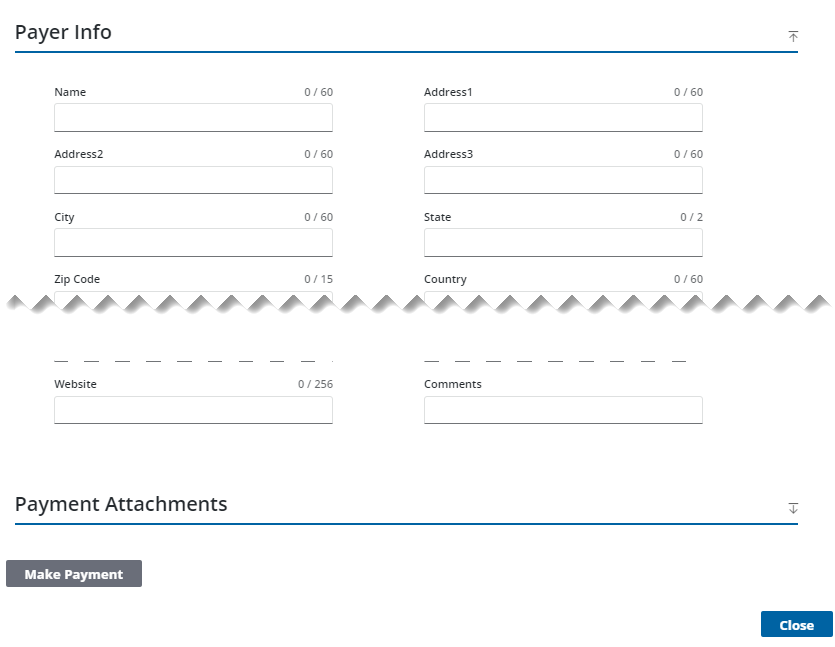This screenshot has width=835, height=647.
Task: Click the Payment Attachments heading text
Action: (x=121, y=504)
